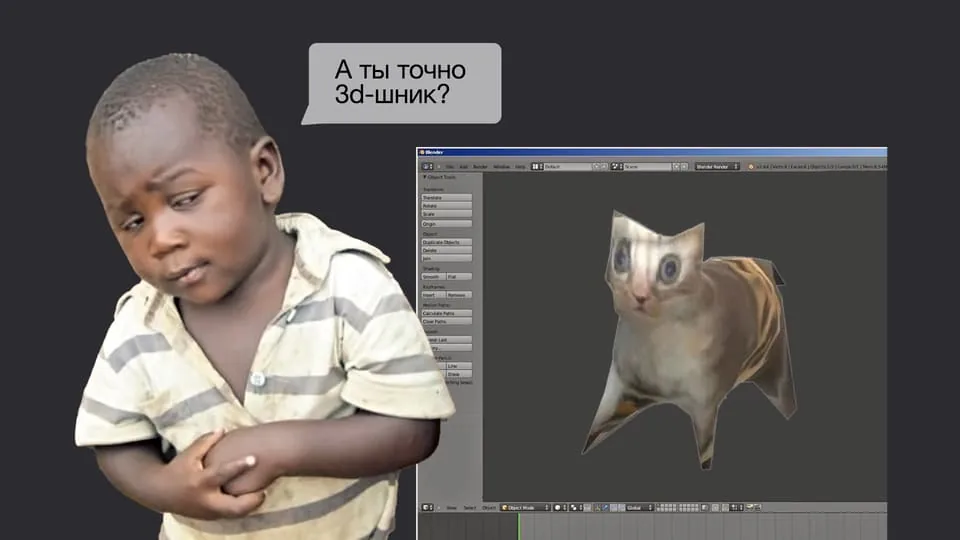This screenshot has width=960, height=540.
Task: Open the viewport shading sphere icon
Action: click(558, 508)
